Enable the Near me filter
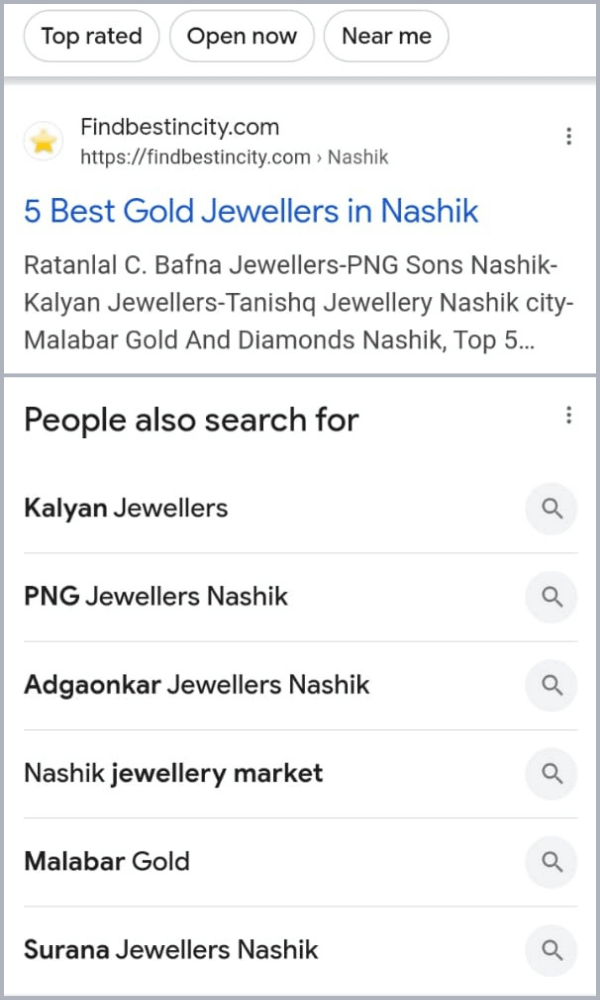Viewport: 600px width, 1000px height. coord(386,36)
